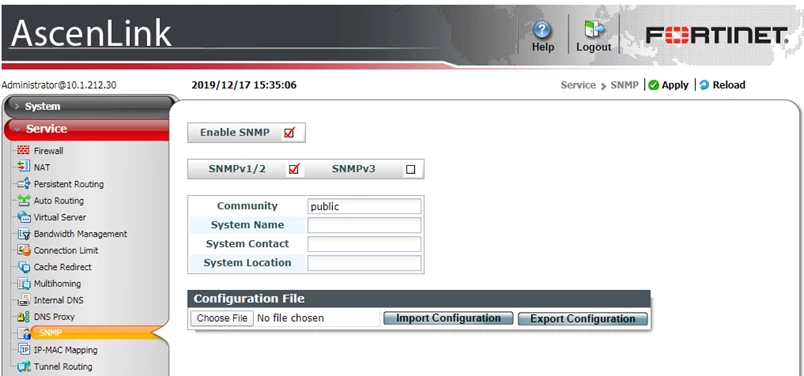Image resolution: width=804 pixels, height=376 pixels.
Task: Go to Persistent Routing
Action: [x=69, y=184]
